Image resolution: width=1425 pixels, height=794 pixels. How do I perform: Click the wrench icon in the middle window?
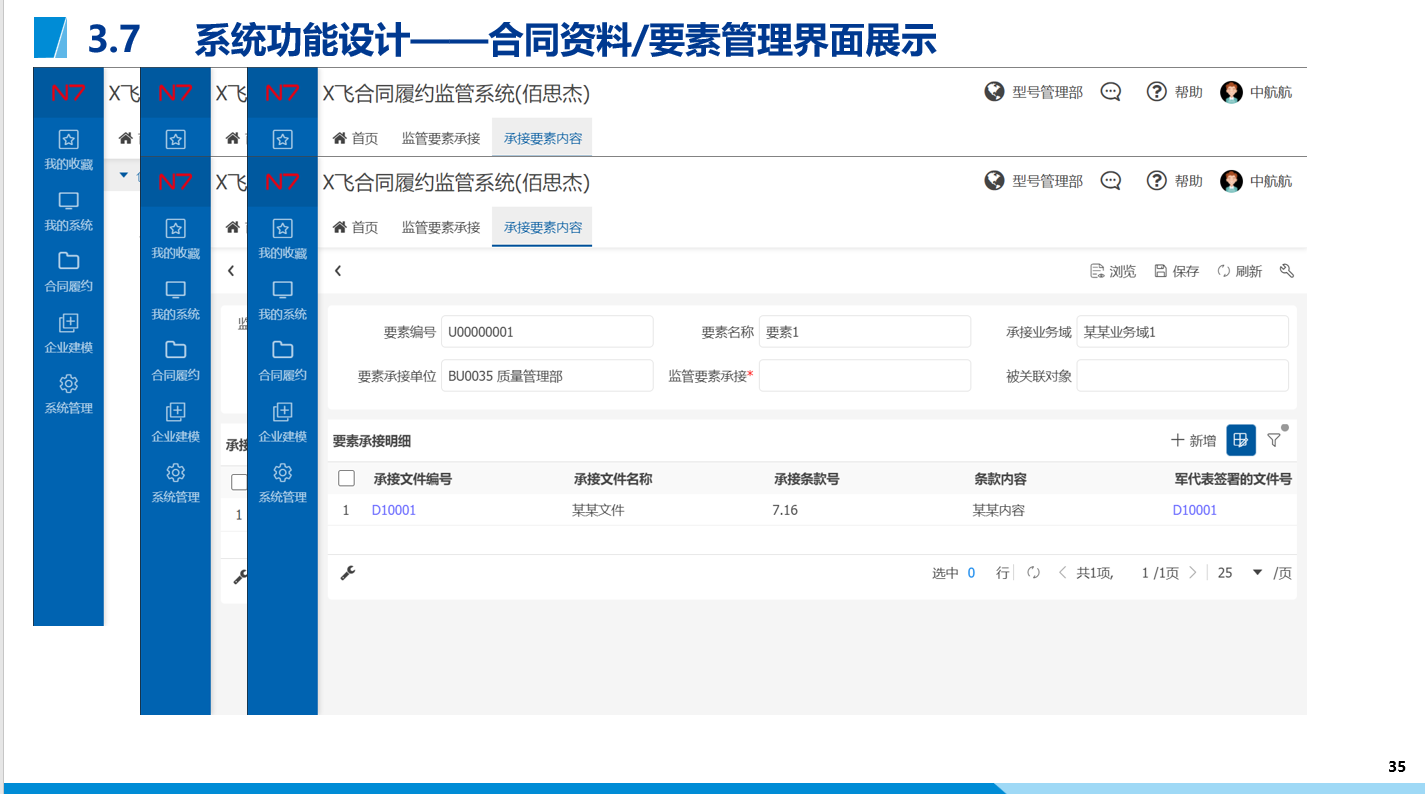point(240,576)
